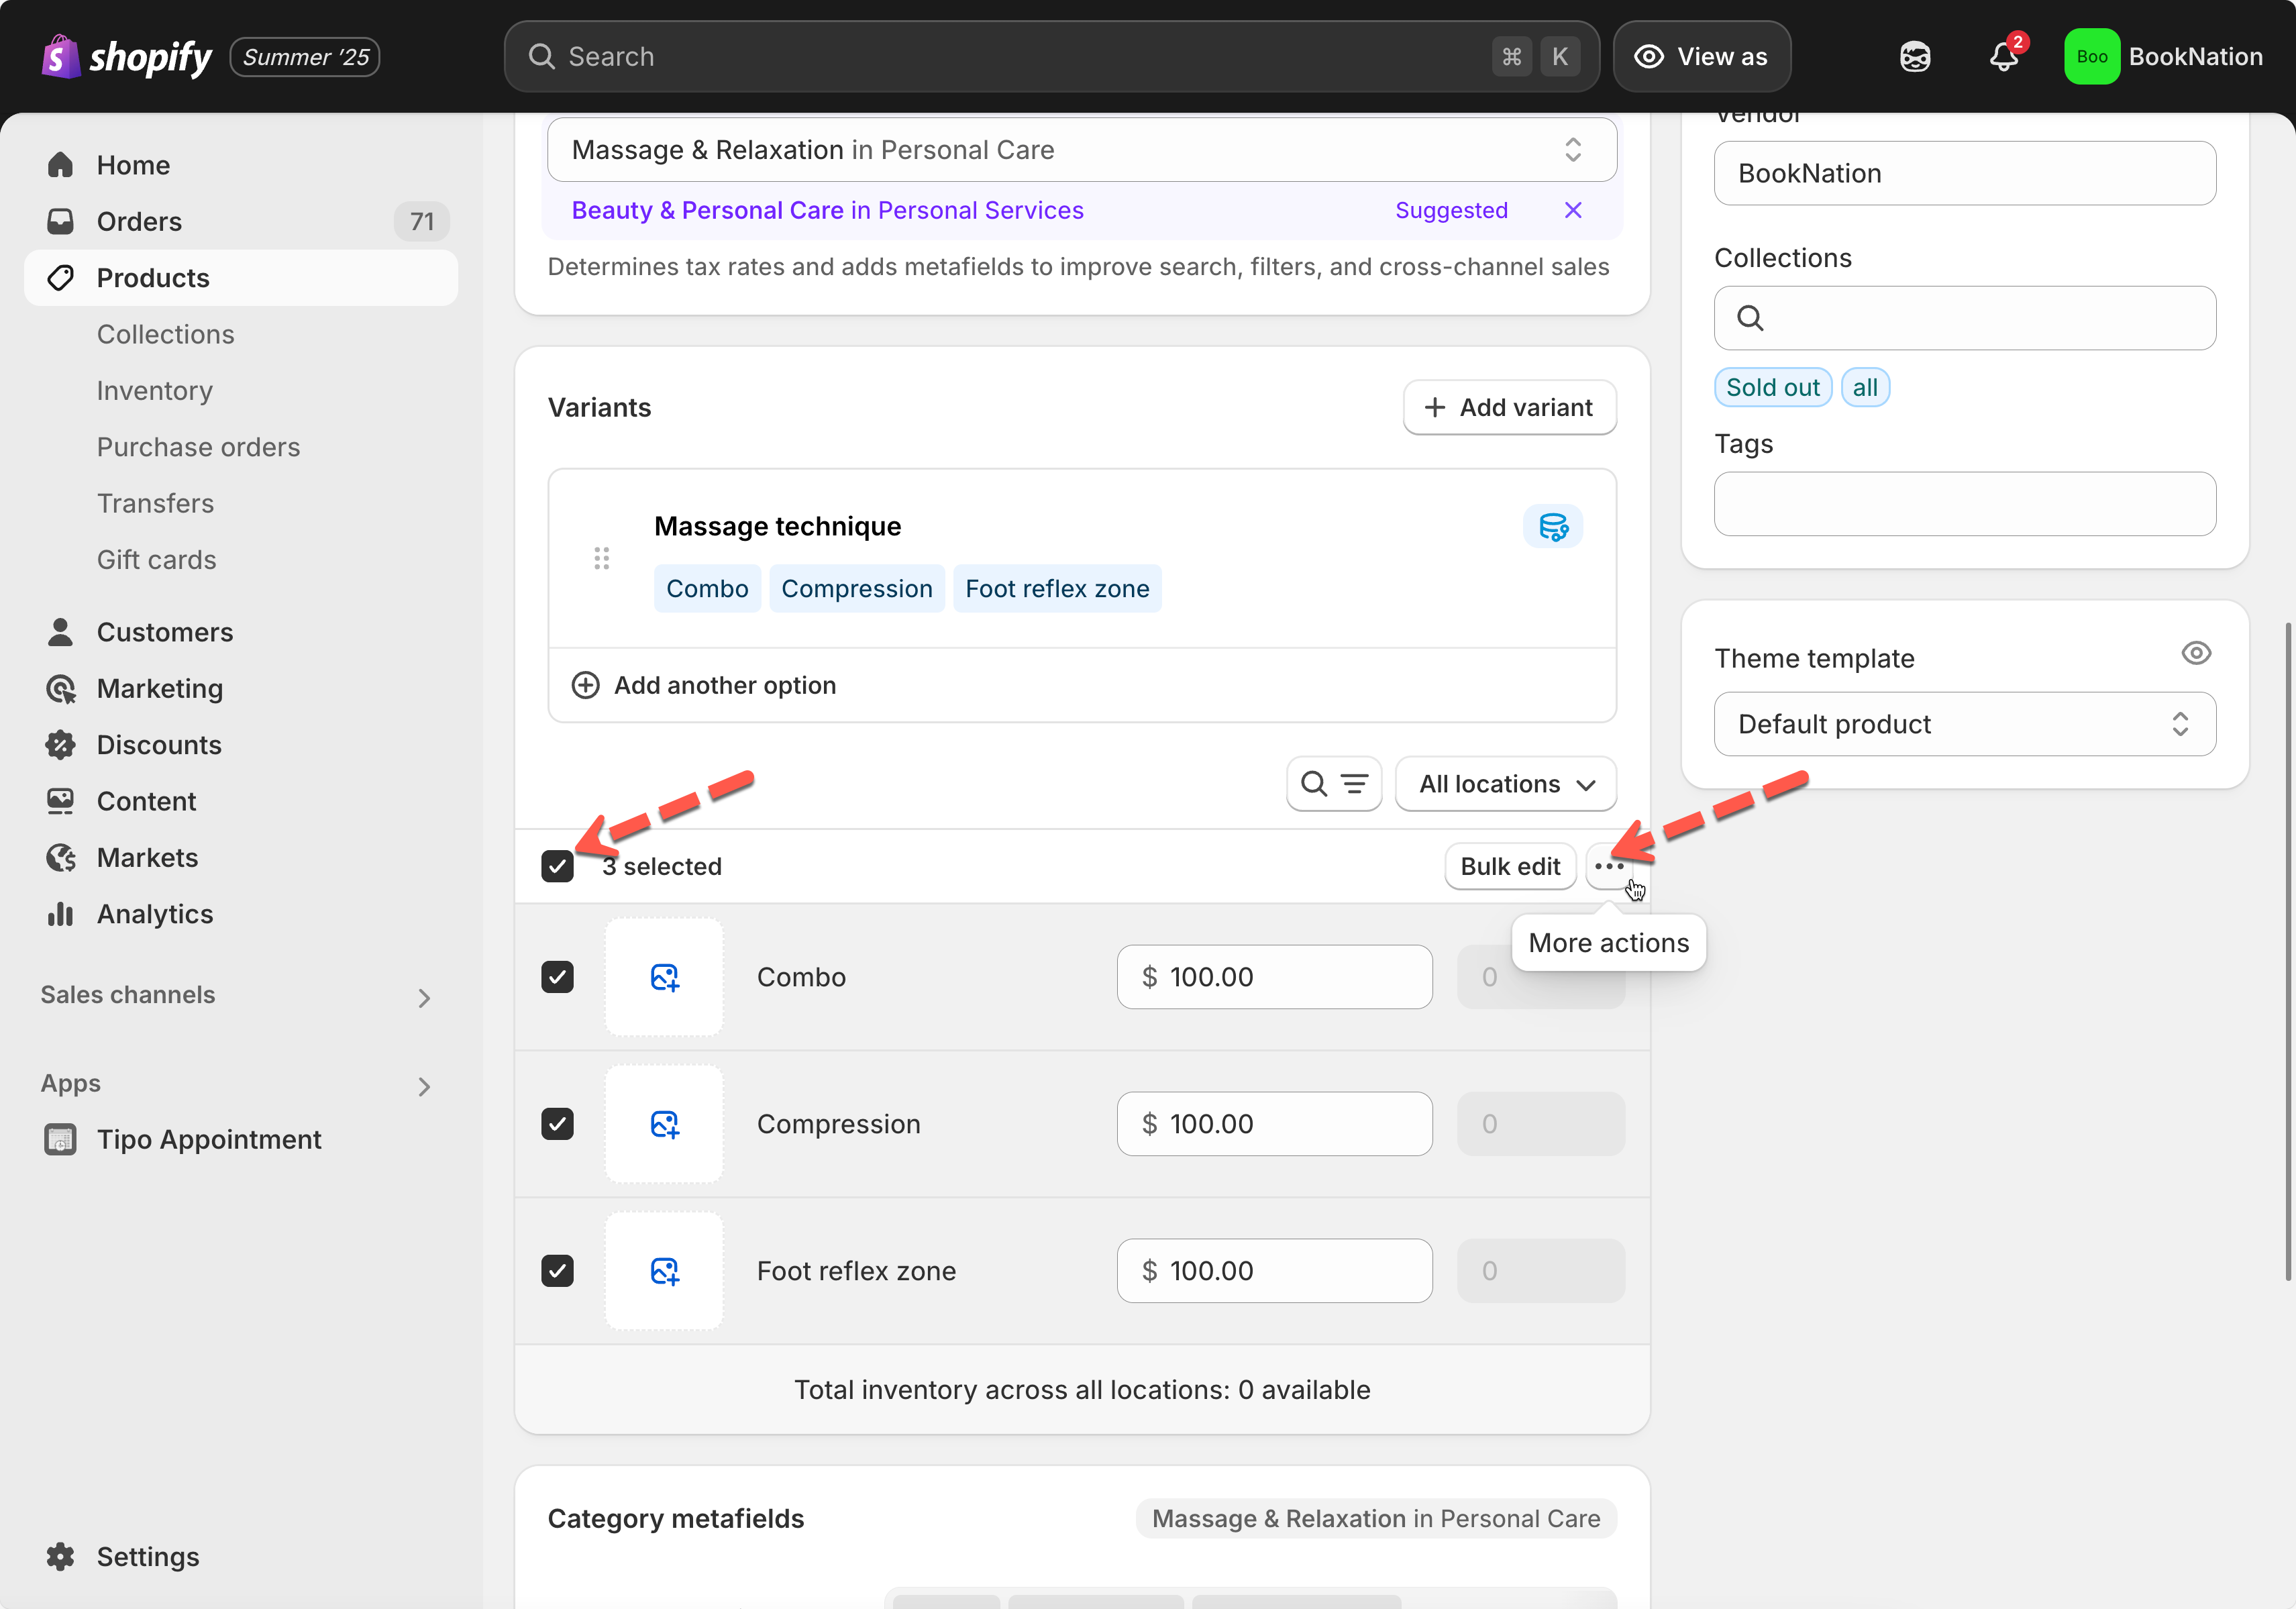
Task: Click the notifications bell icon
Action: pos(2003,57)
